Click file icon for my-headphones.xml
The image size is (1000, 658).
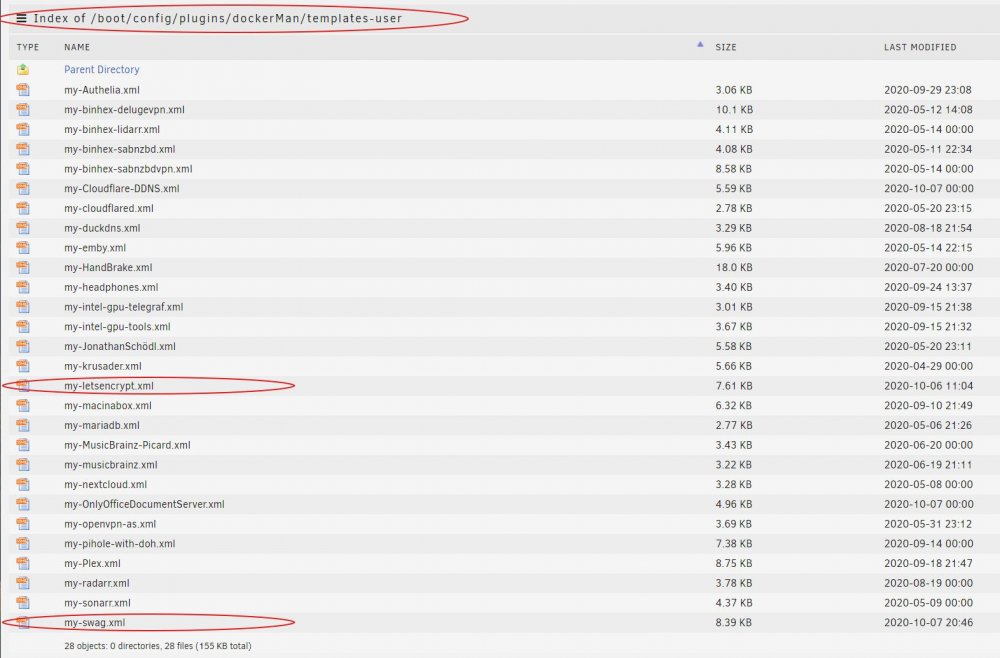click(23, 288)
